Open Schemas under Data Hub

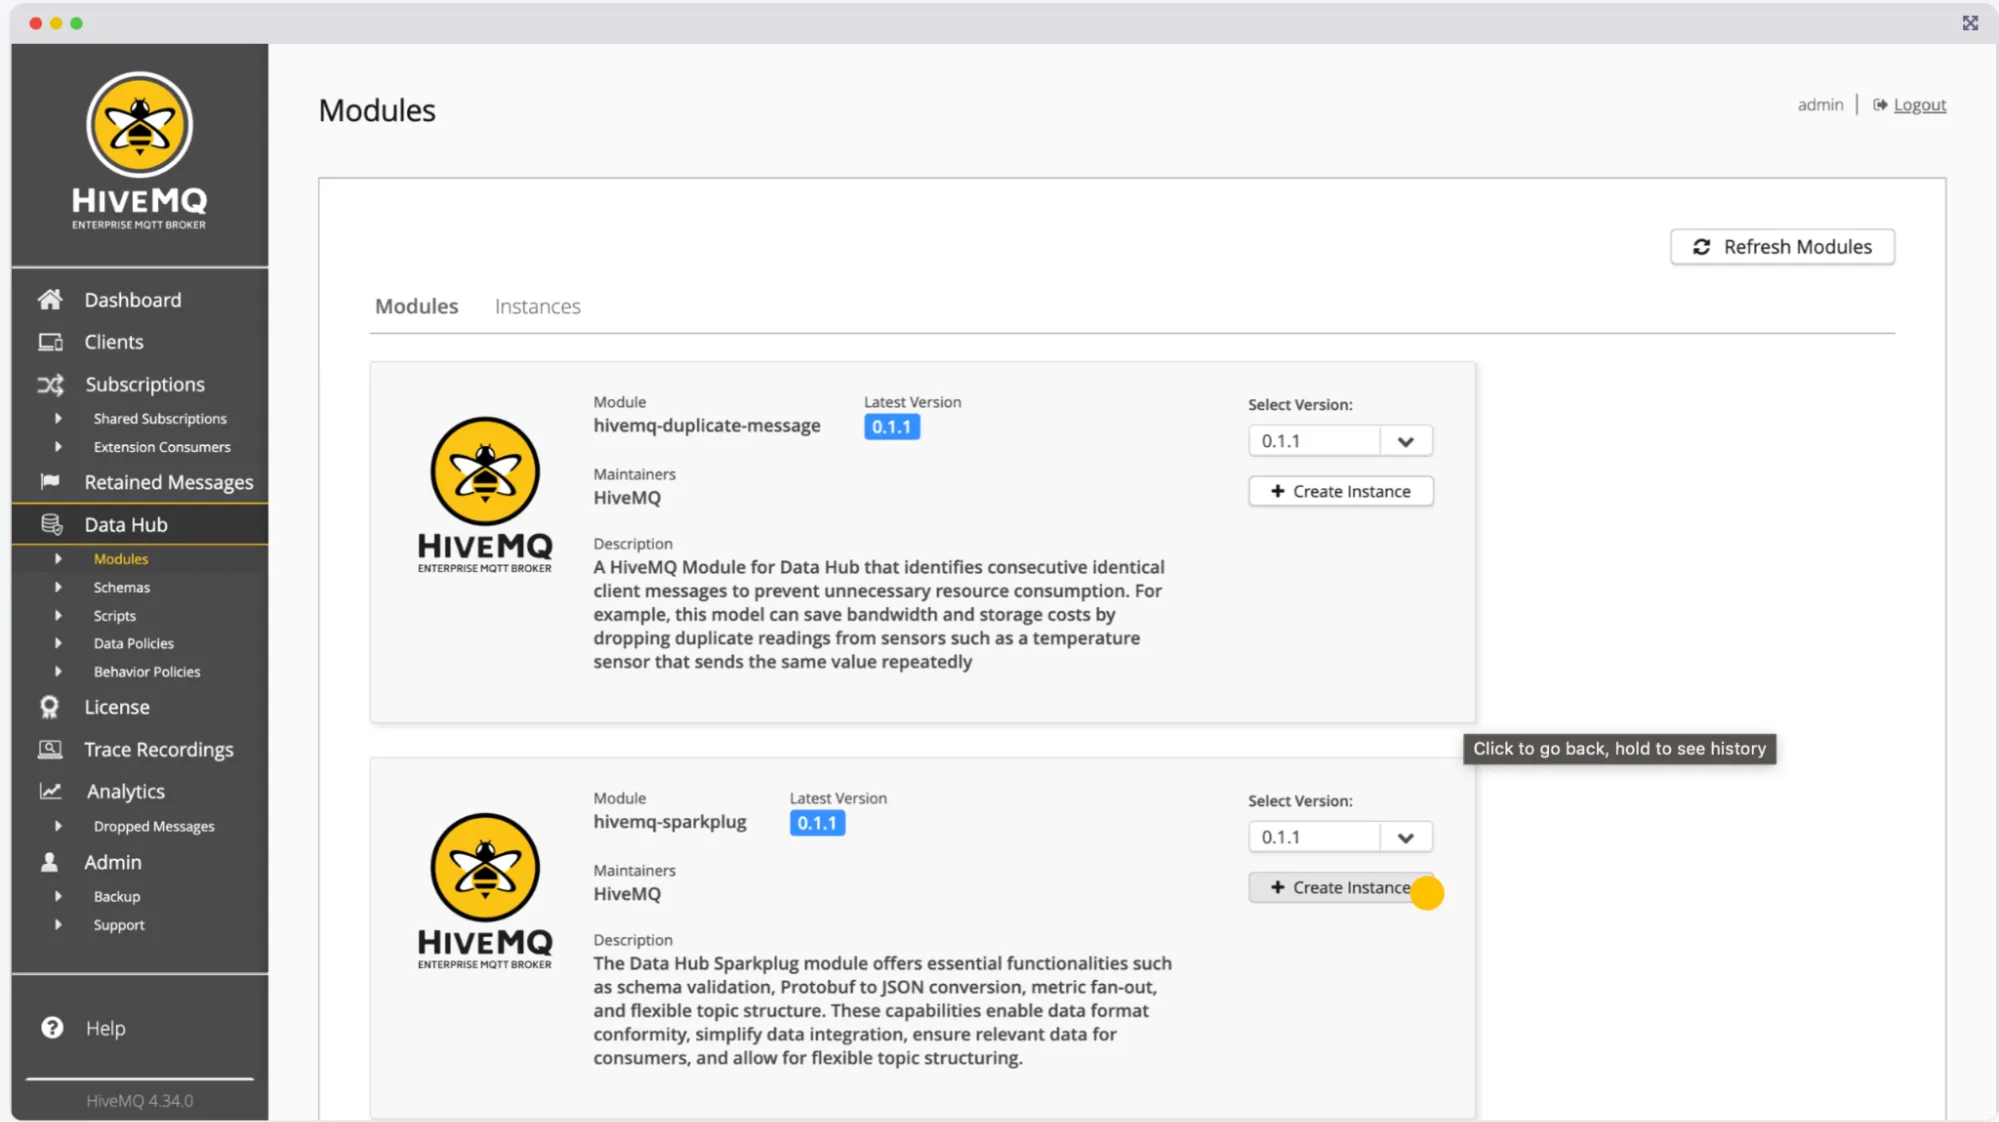click(x=122, y=587)
